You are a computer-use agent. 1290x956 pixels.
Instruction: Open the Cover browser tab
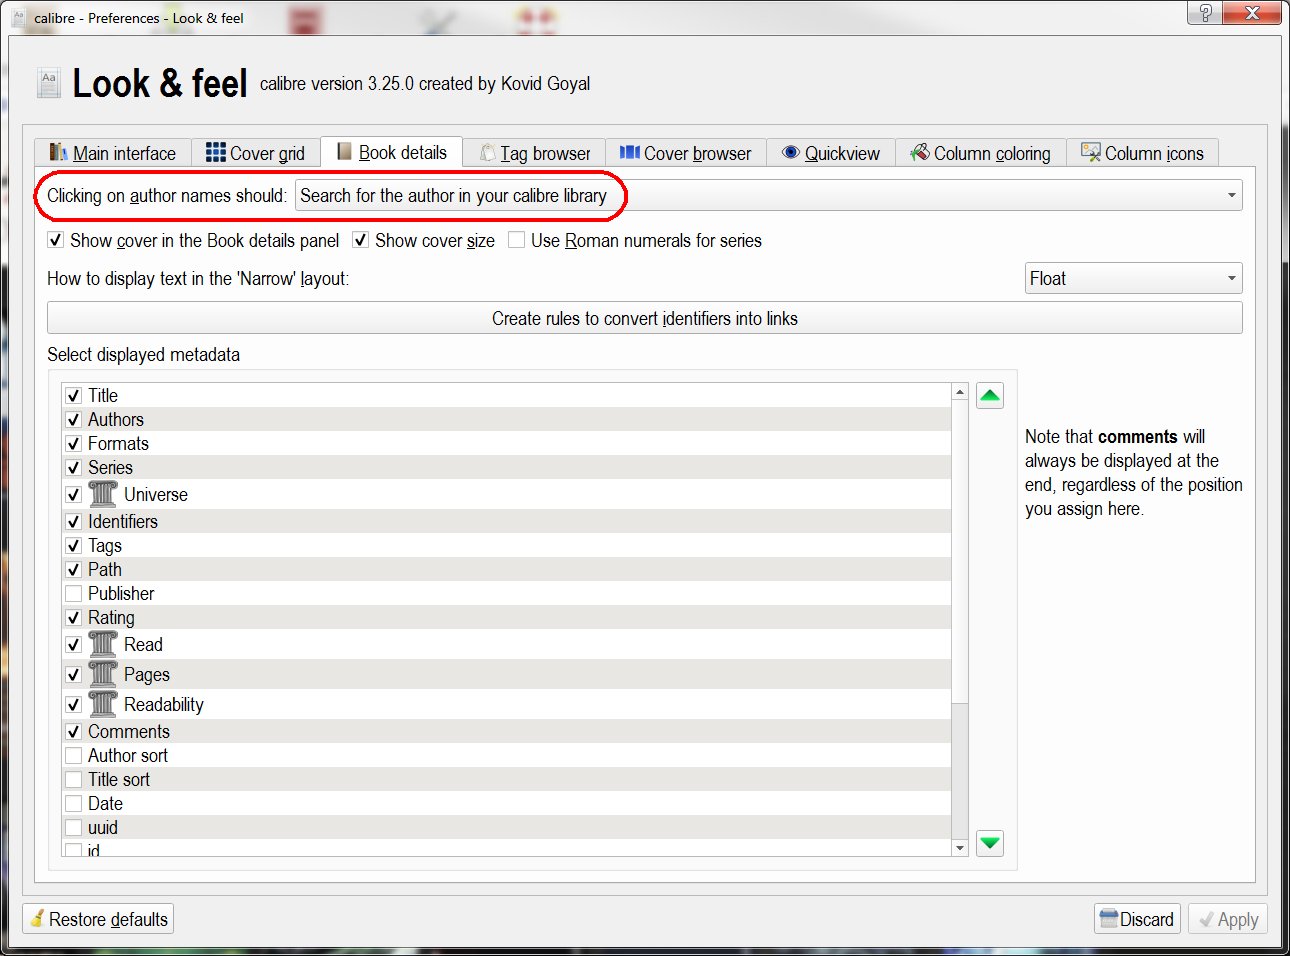(x=686, y=153)
